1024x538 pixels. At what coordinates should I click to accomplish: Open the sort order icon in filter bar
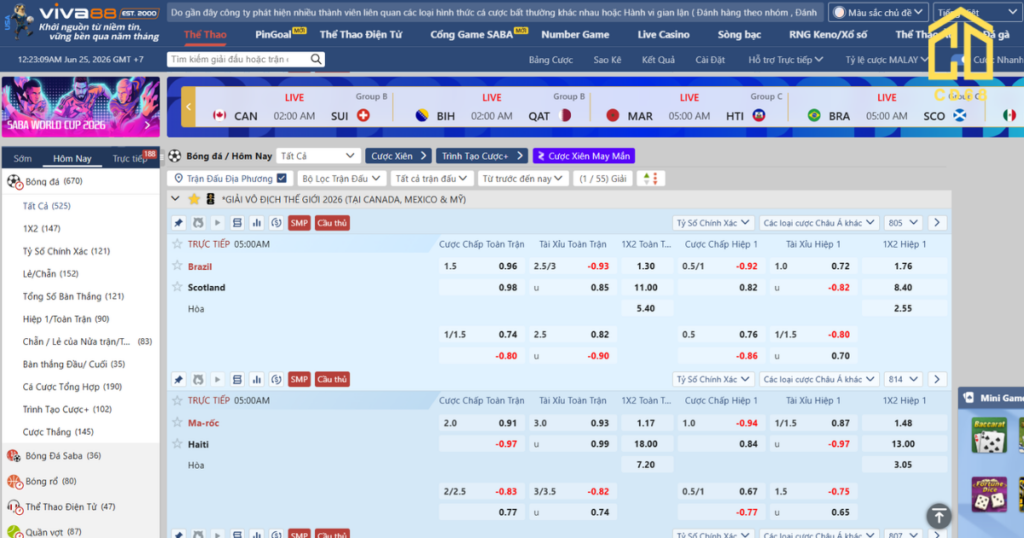click(x=650, y=178)
